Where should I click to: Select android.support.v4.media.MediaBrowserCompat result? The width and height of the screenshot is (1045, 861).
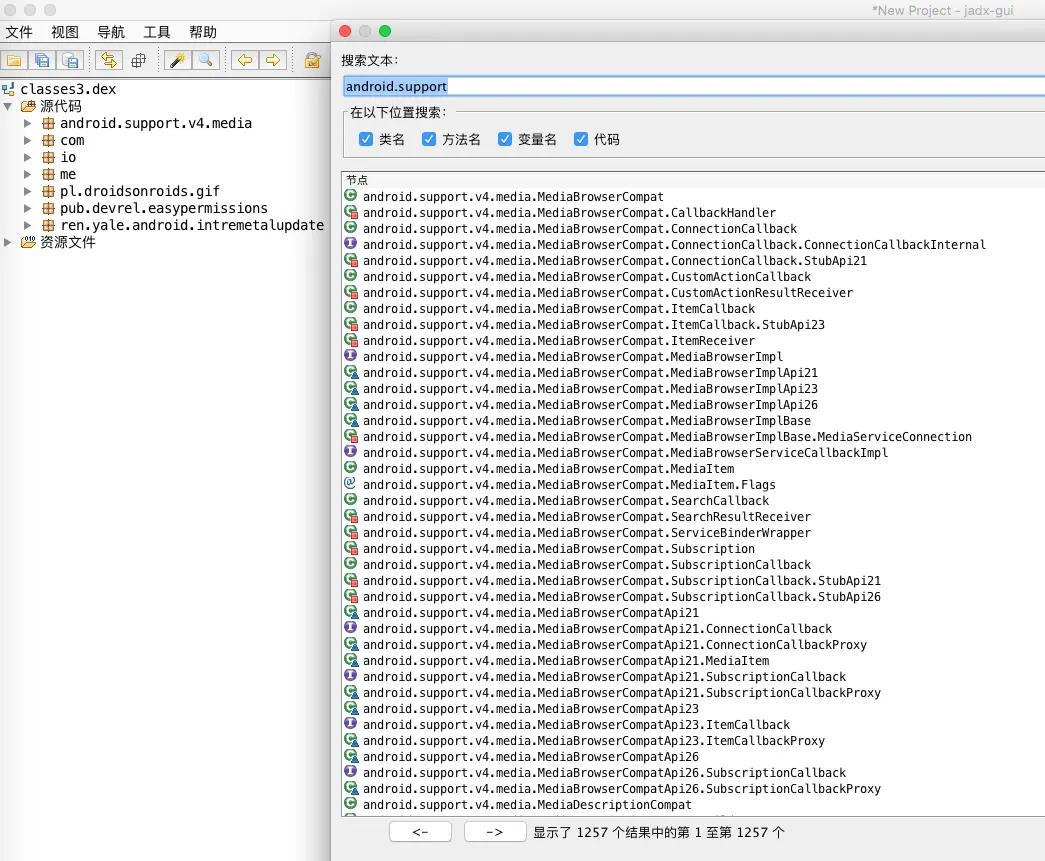click(693, 197)
